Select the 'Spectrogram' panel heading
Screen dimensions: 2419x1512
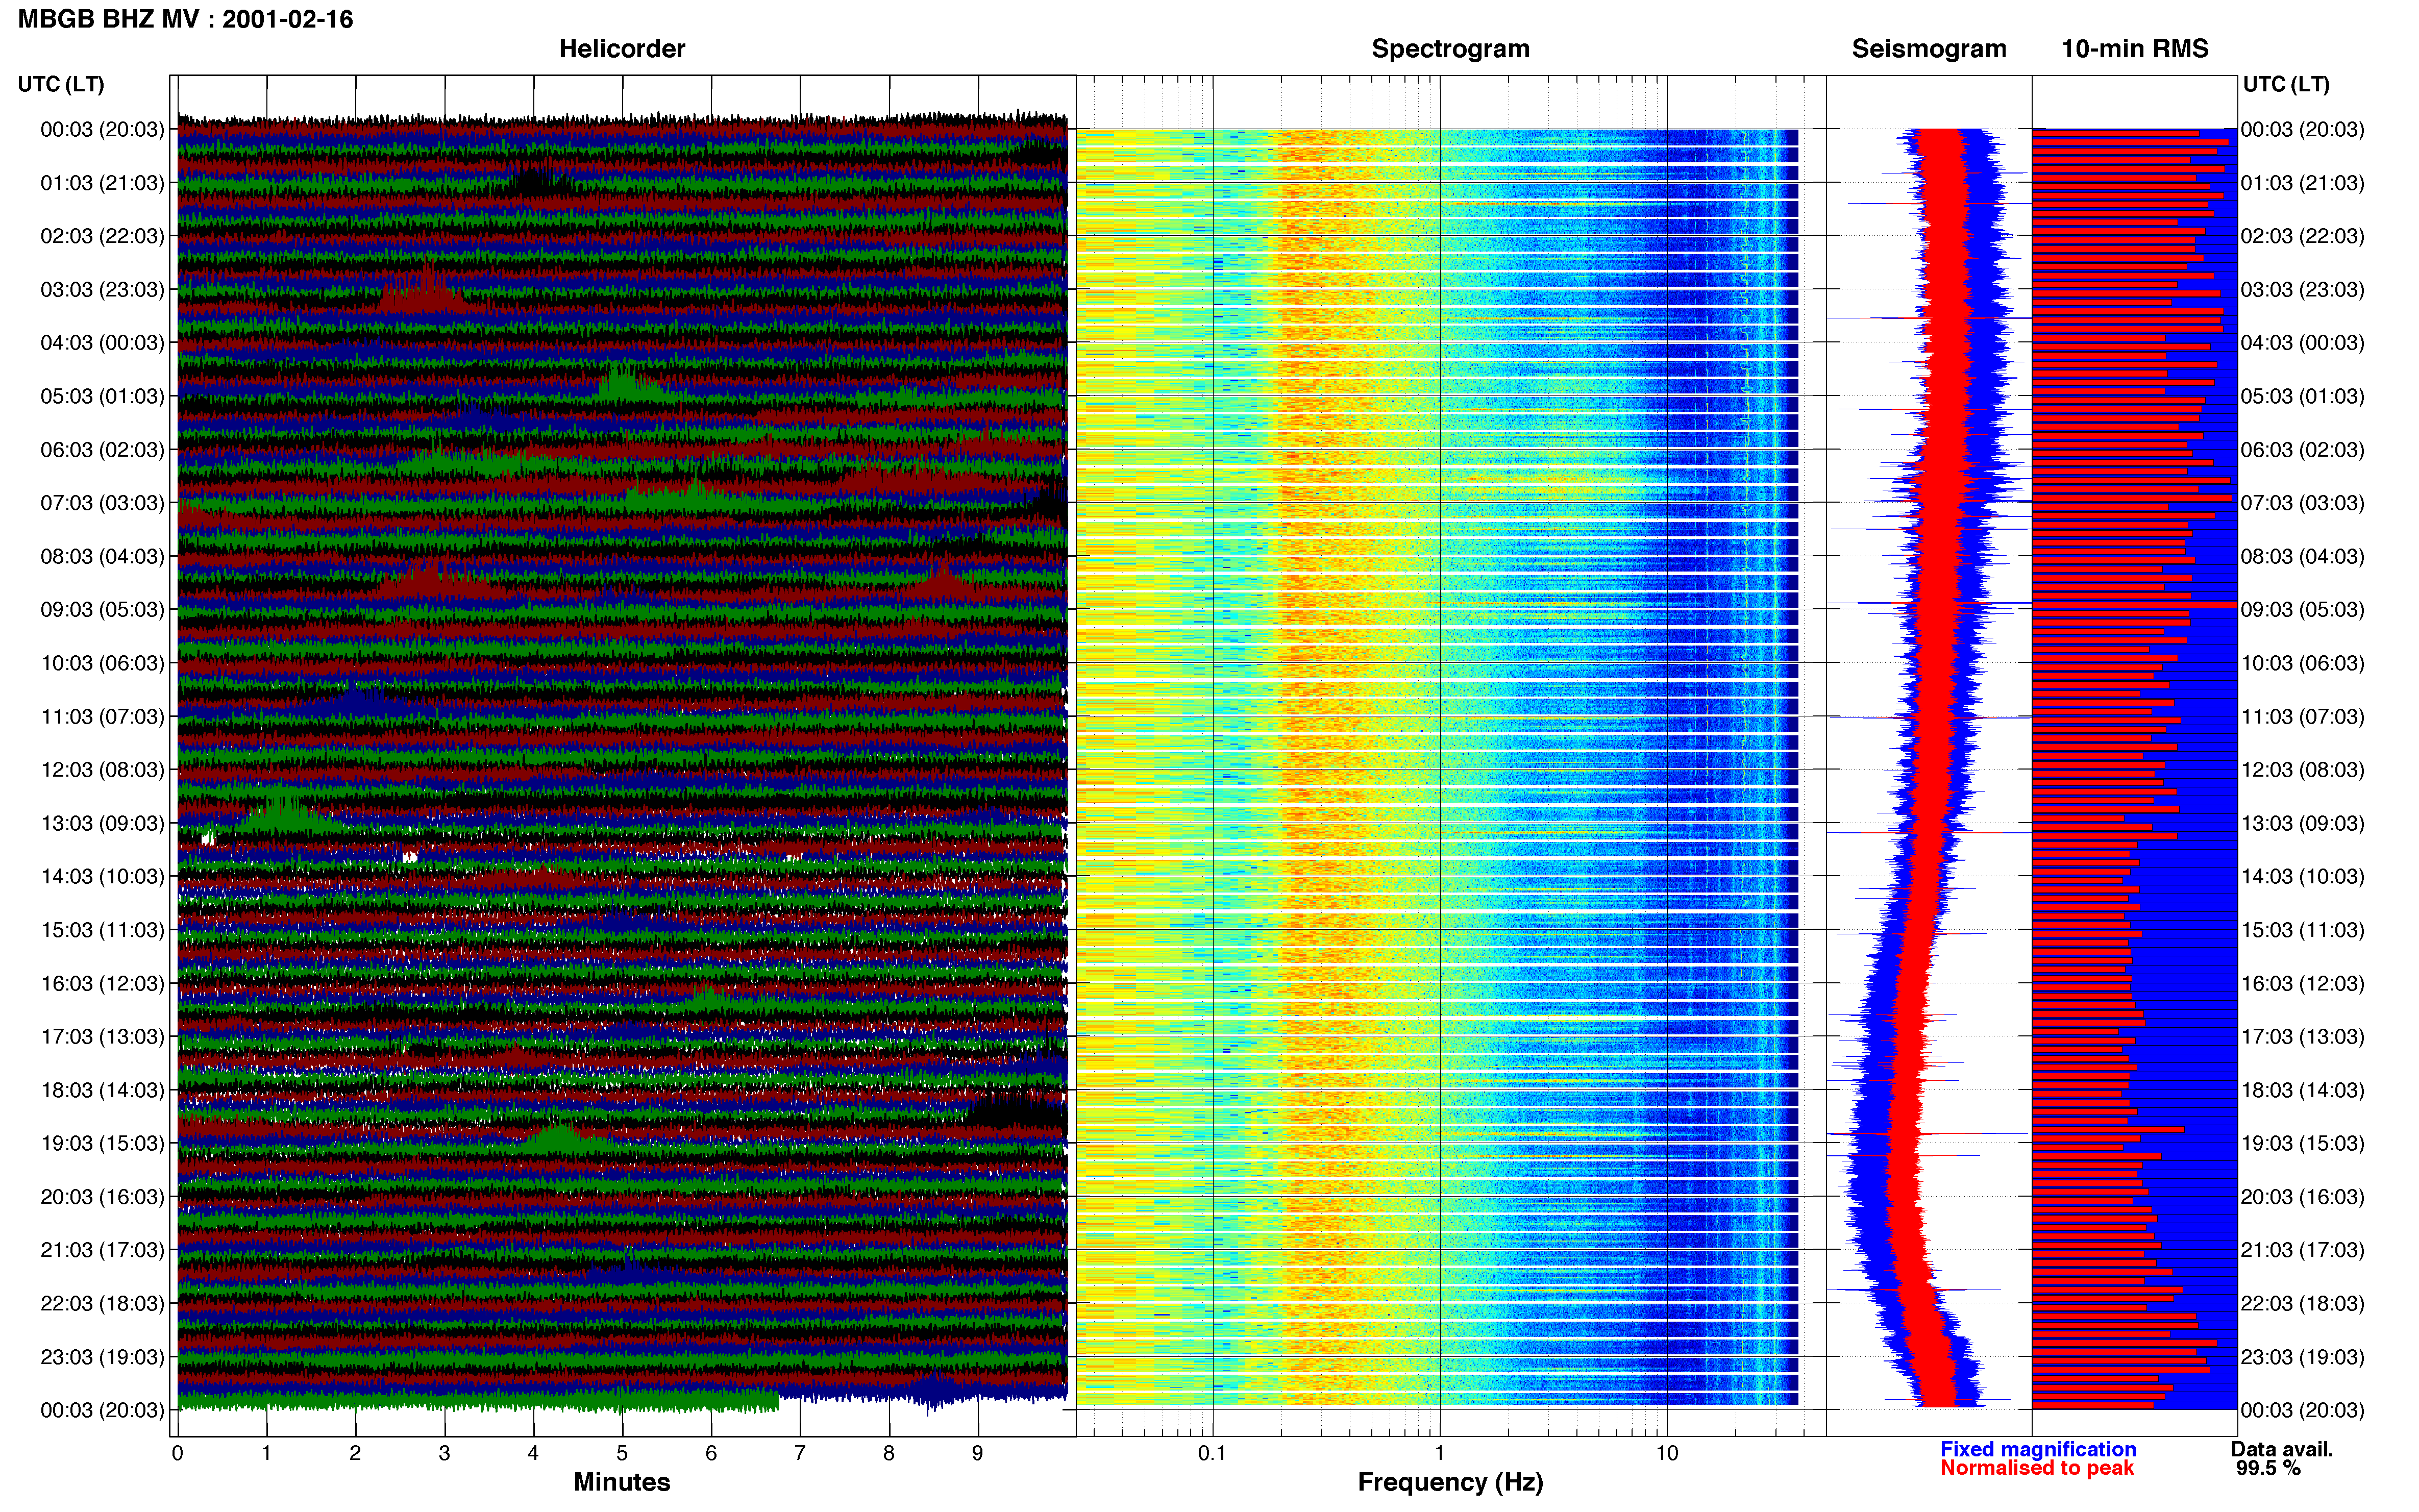coord(1450,49)
